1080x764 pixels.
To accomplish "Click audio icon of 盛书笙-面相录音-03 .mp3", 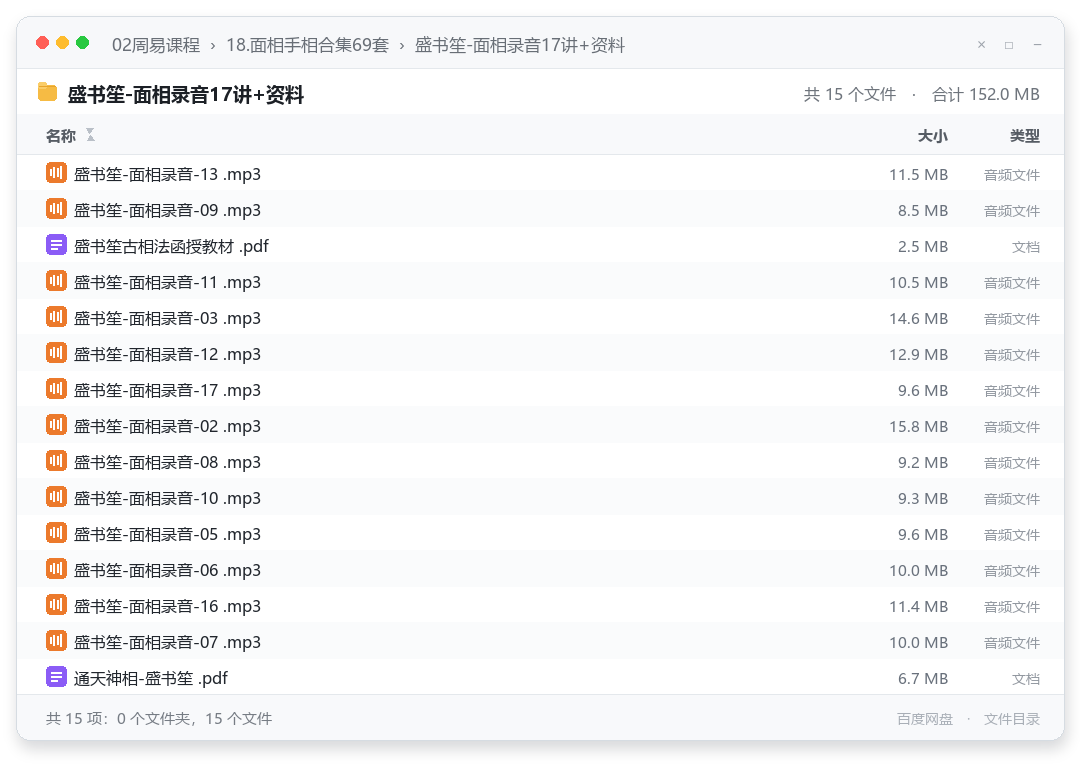I will [56, 317].
